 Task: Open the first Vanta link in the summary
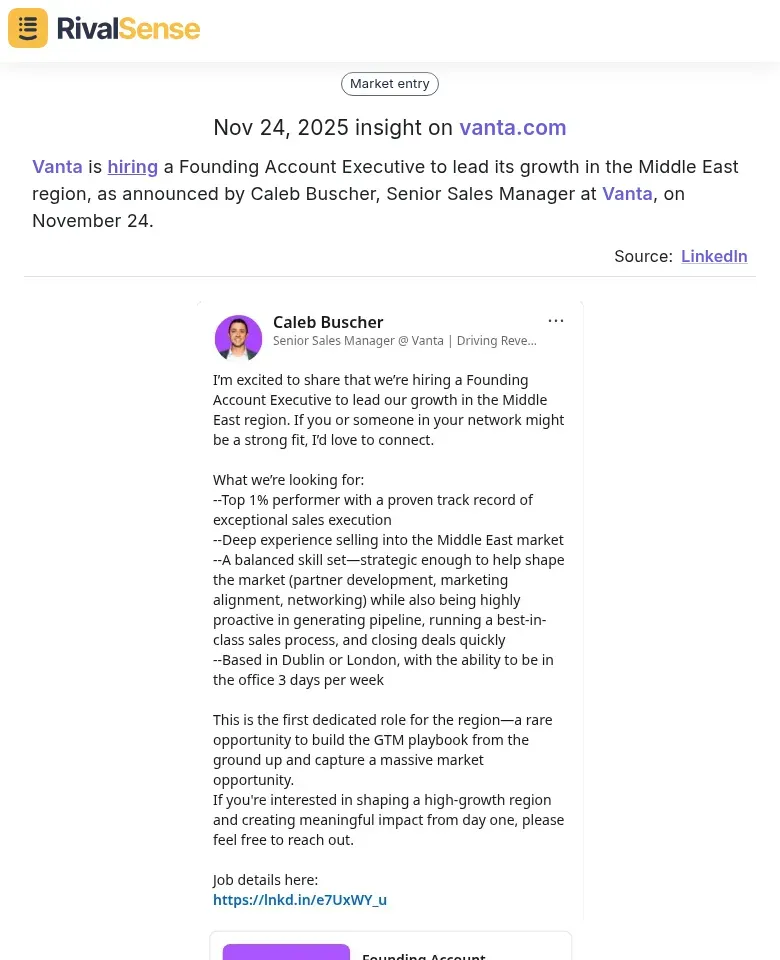point(57,166)
